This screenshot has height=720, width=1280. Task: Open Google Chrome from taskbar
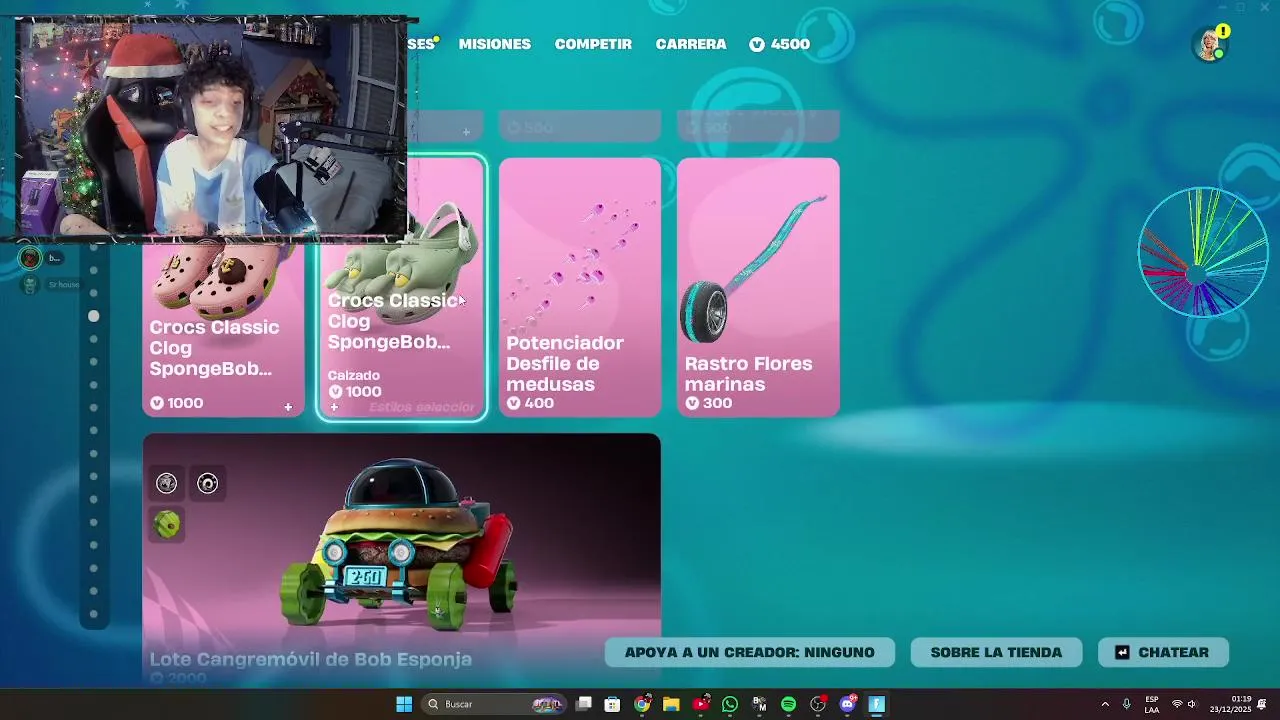click(x=642, y=704)
